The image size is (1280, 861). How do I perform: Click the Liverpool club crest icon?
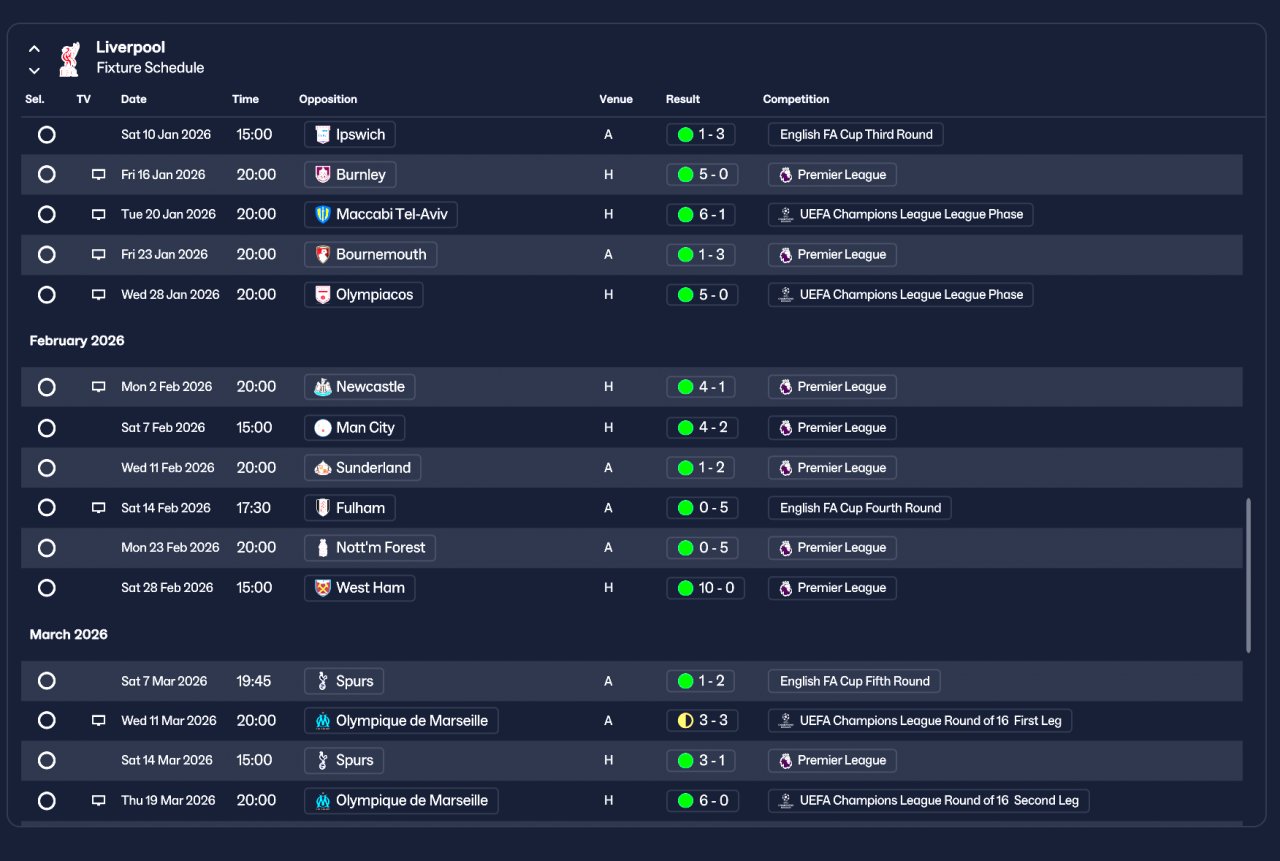[69, 59]
